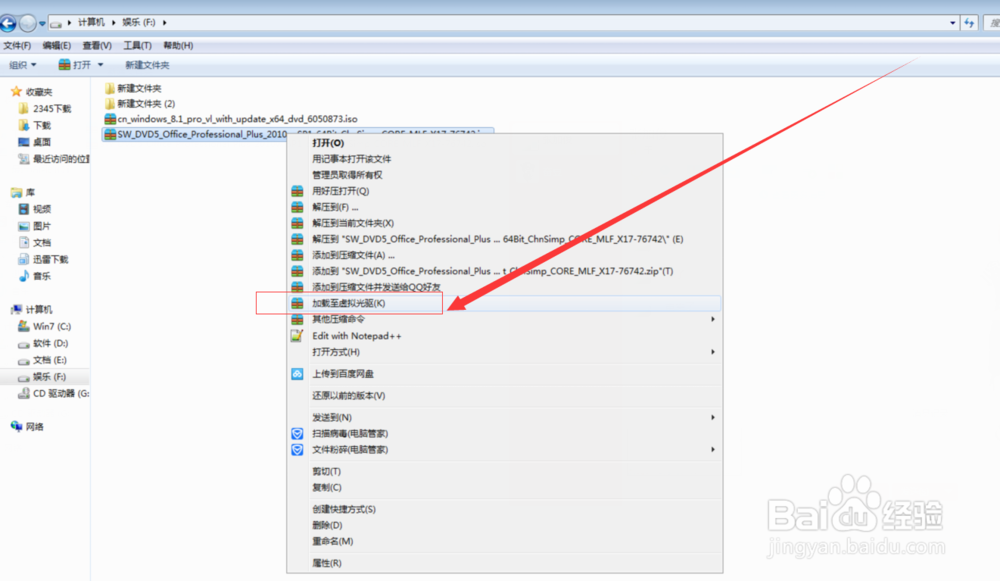Expand the 文件粉碎(电脑管家) submenu arrow

(x=713, y=450)
